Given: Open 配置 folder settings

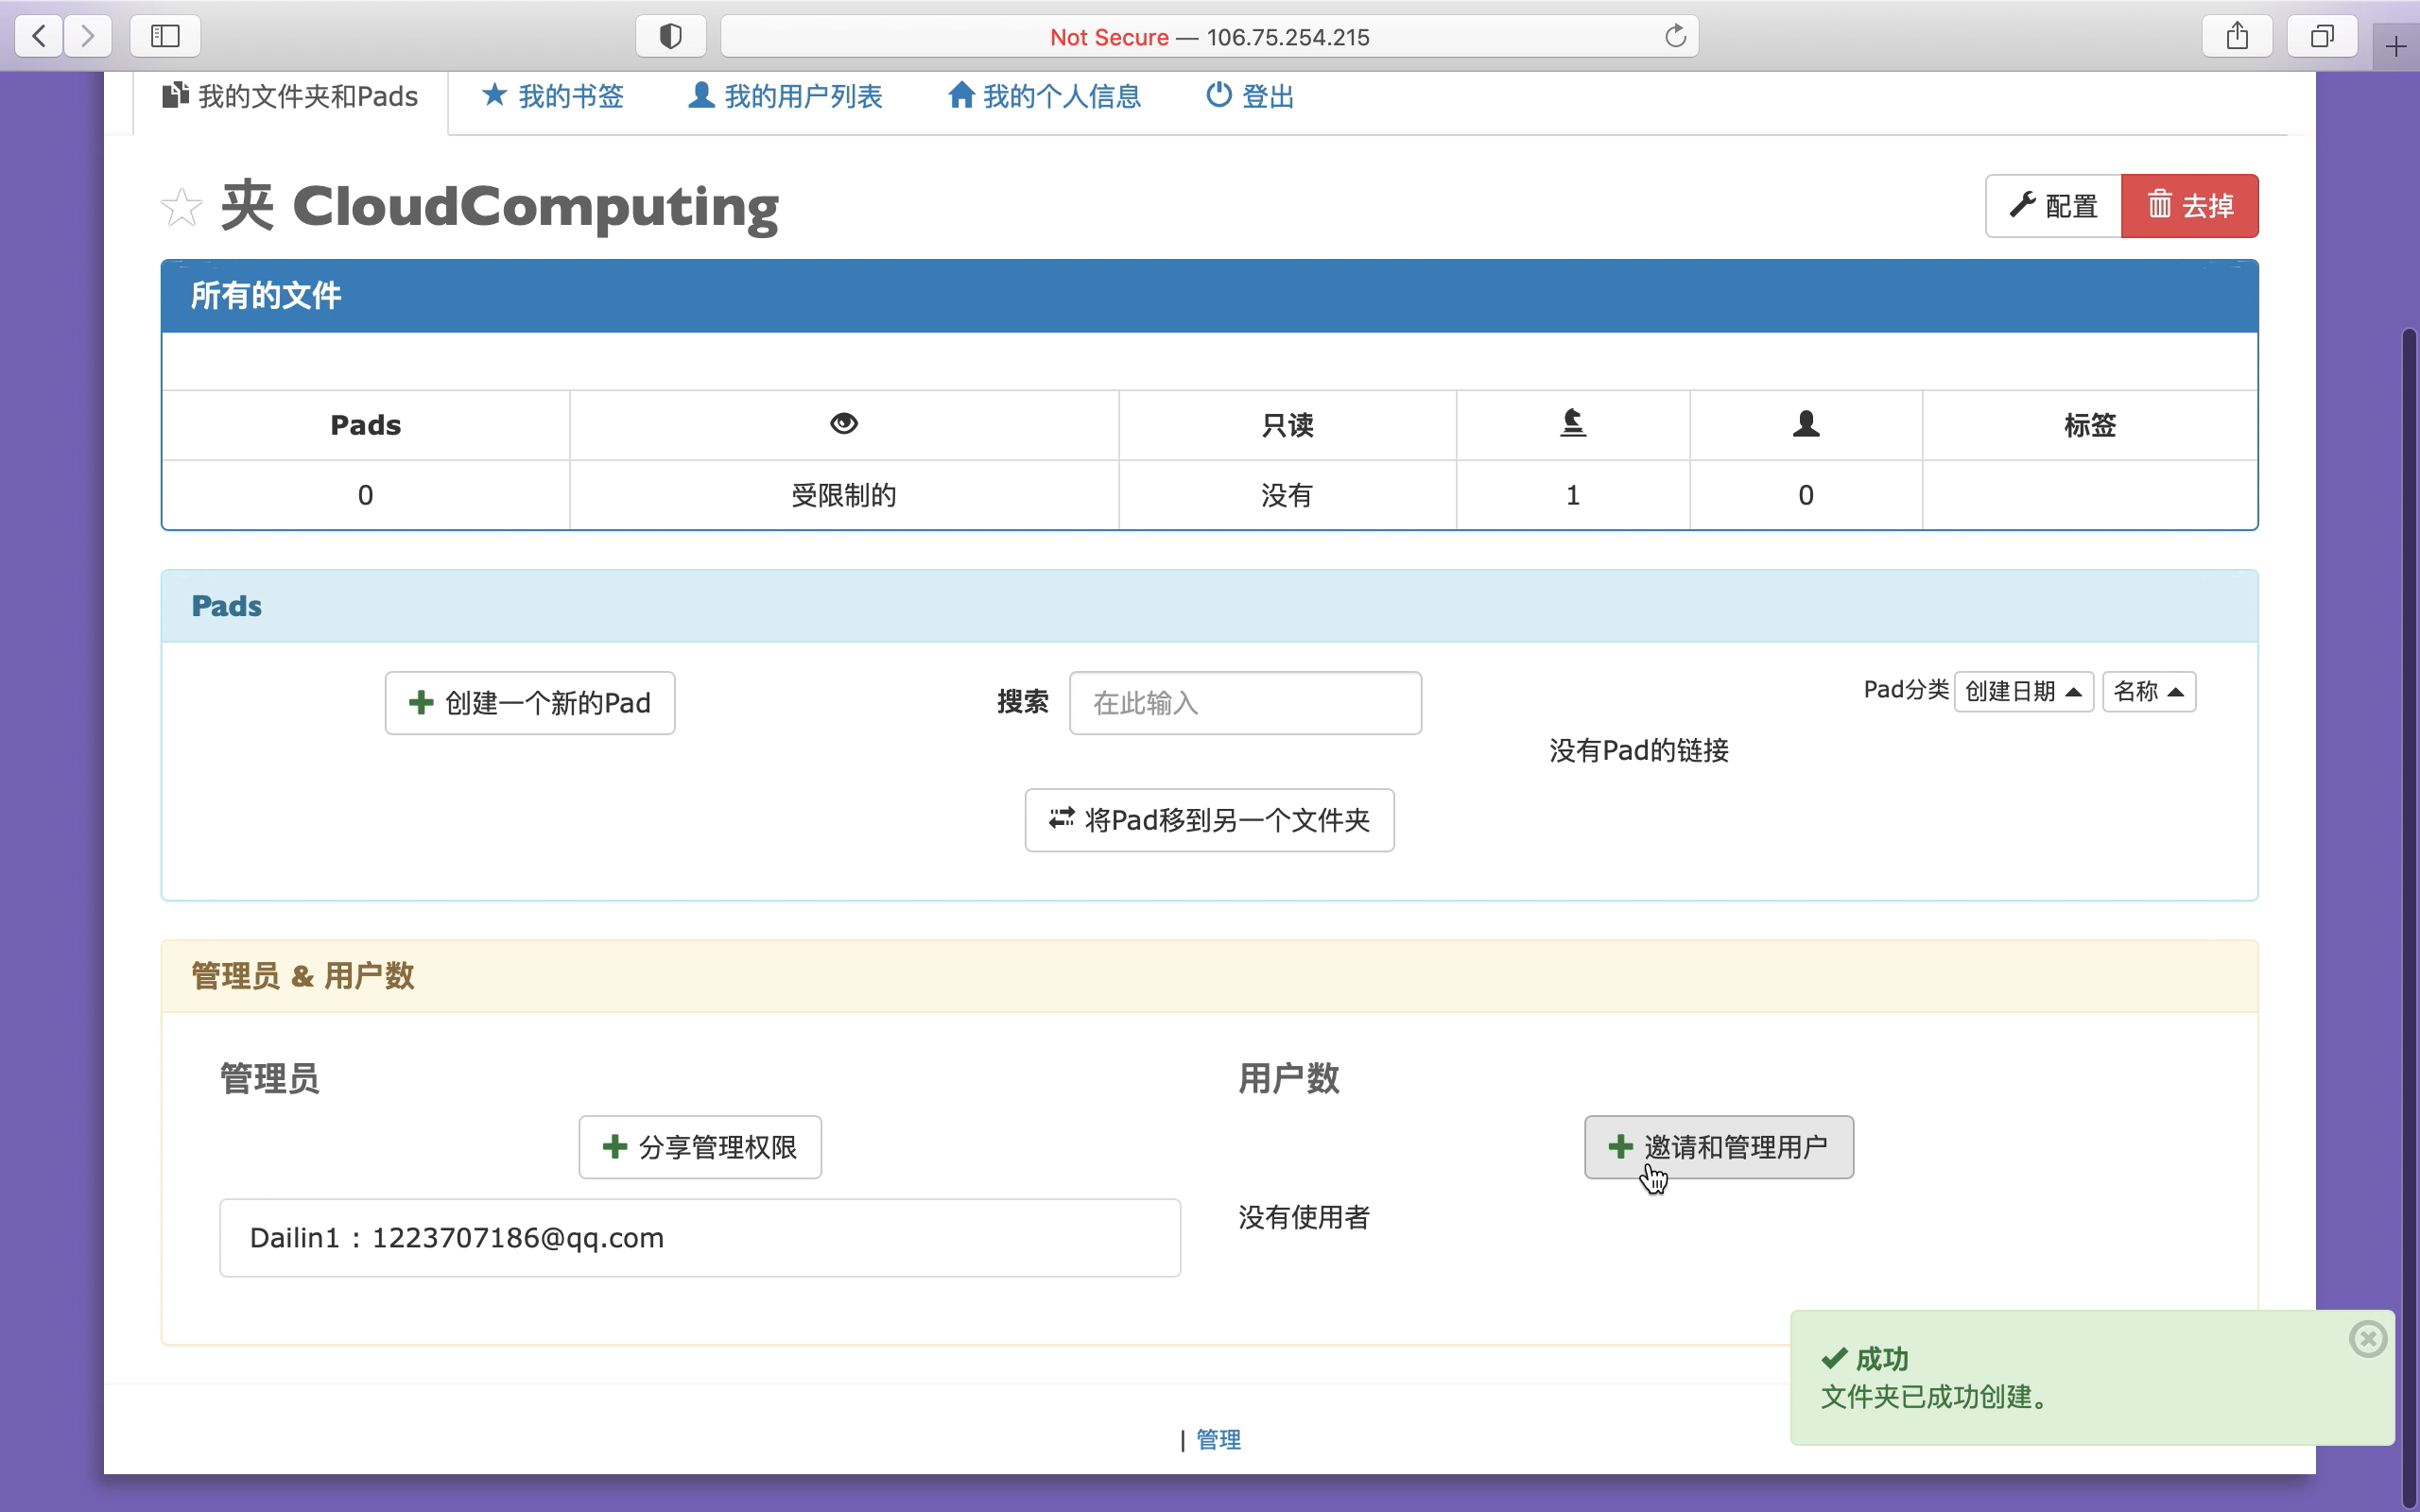Looking at the screenshot, I should pyautogui.click(x=2053, y=206).
